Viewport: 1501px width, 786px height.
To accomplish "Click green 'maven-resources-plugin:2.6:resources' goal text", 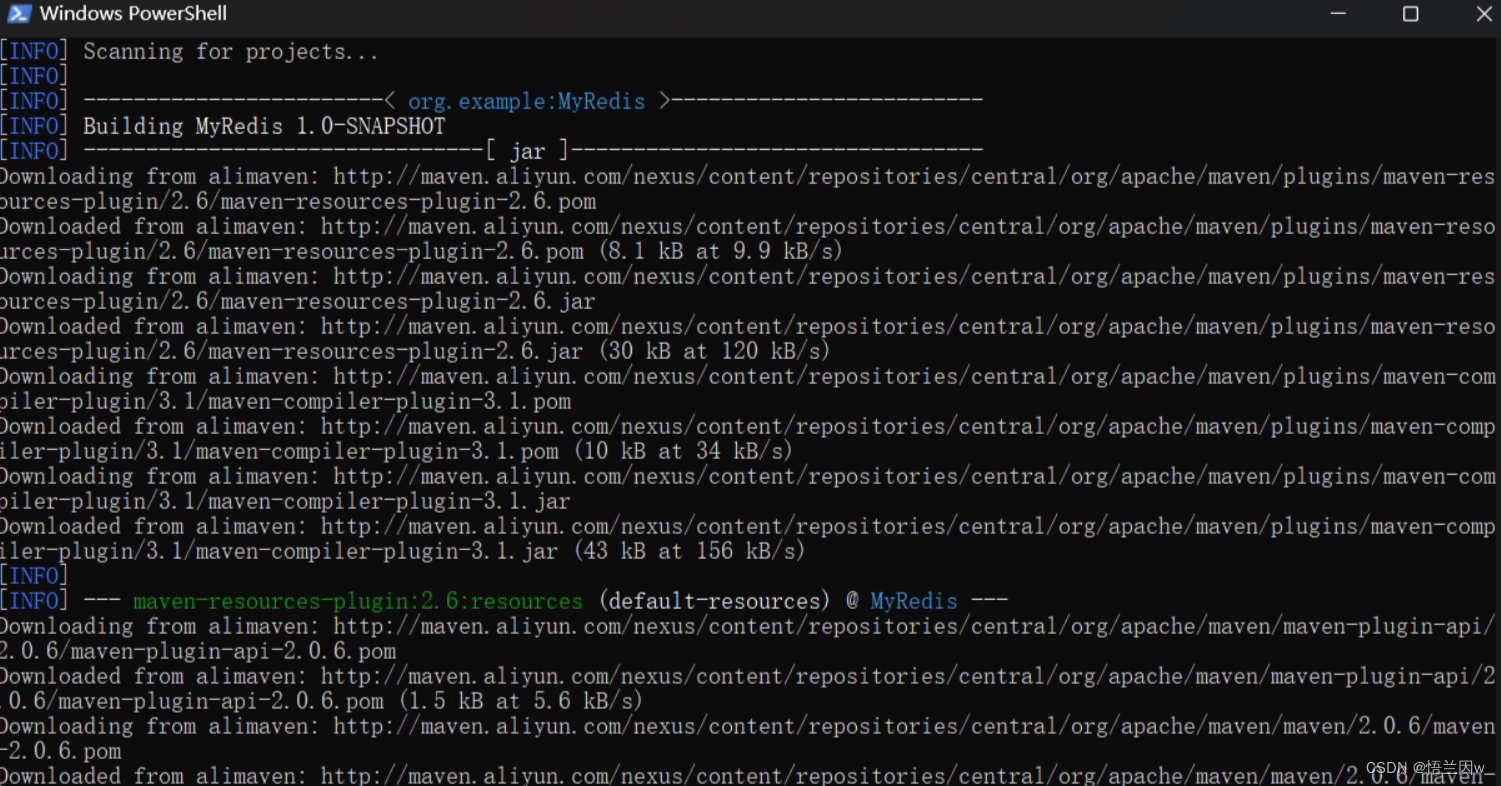I will click(x=358, y=602).
